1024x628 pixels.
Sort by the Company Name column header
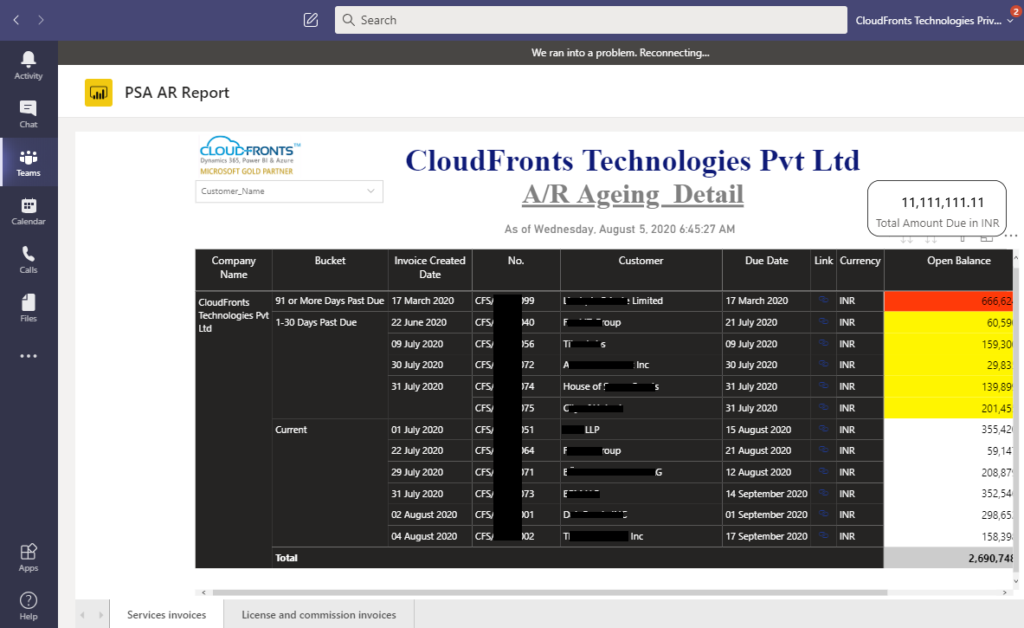pyautogui.click(x=234, y=268)
